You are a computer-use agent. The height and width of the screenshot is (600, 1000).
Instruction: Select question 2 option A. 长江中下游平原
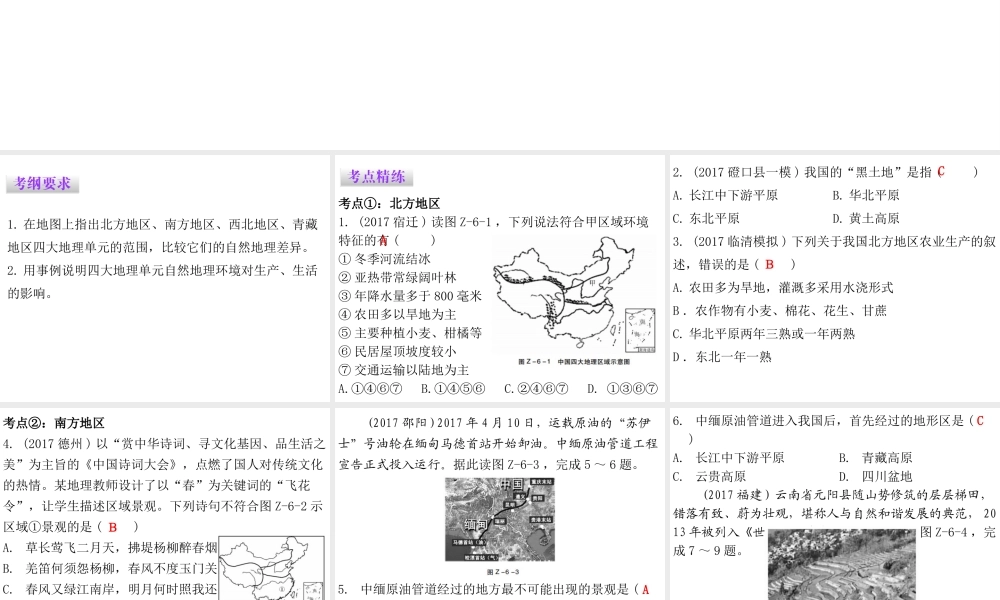pos(725,195)
